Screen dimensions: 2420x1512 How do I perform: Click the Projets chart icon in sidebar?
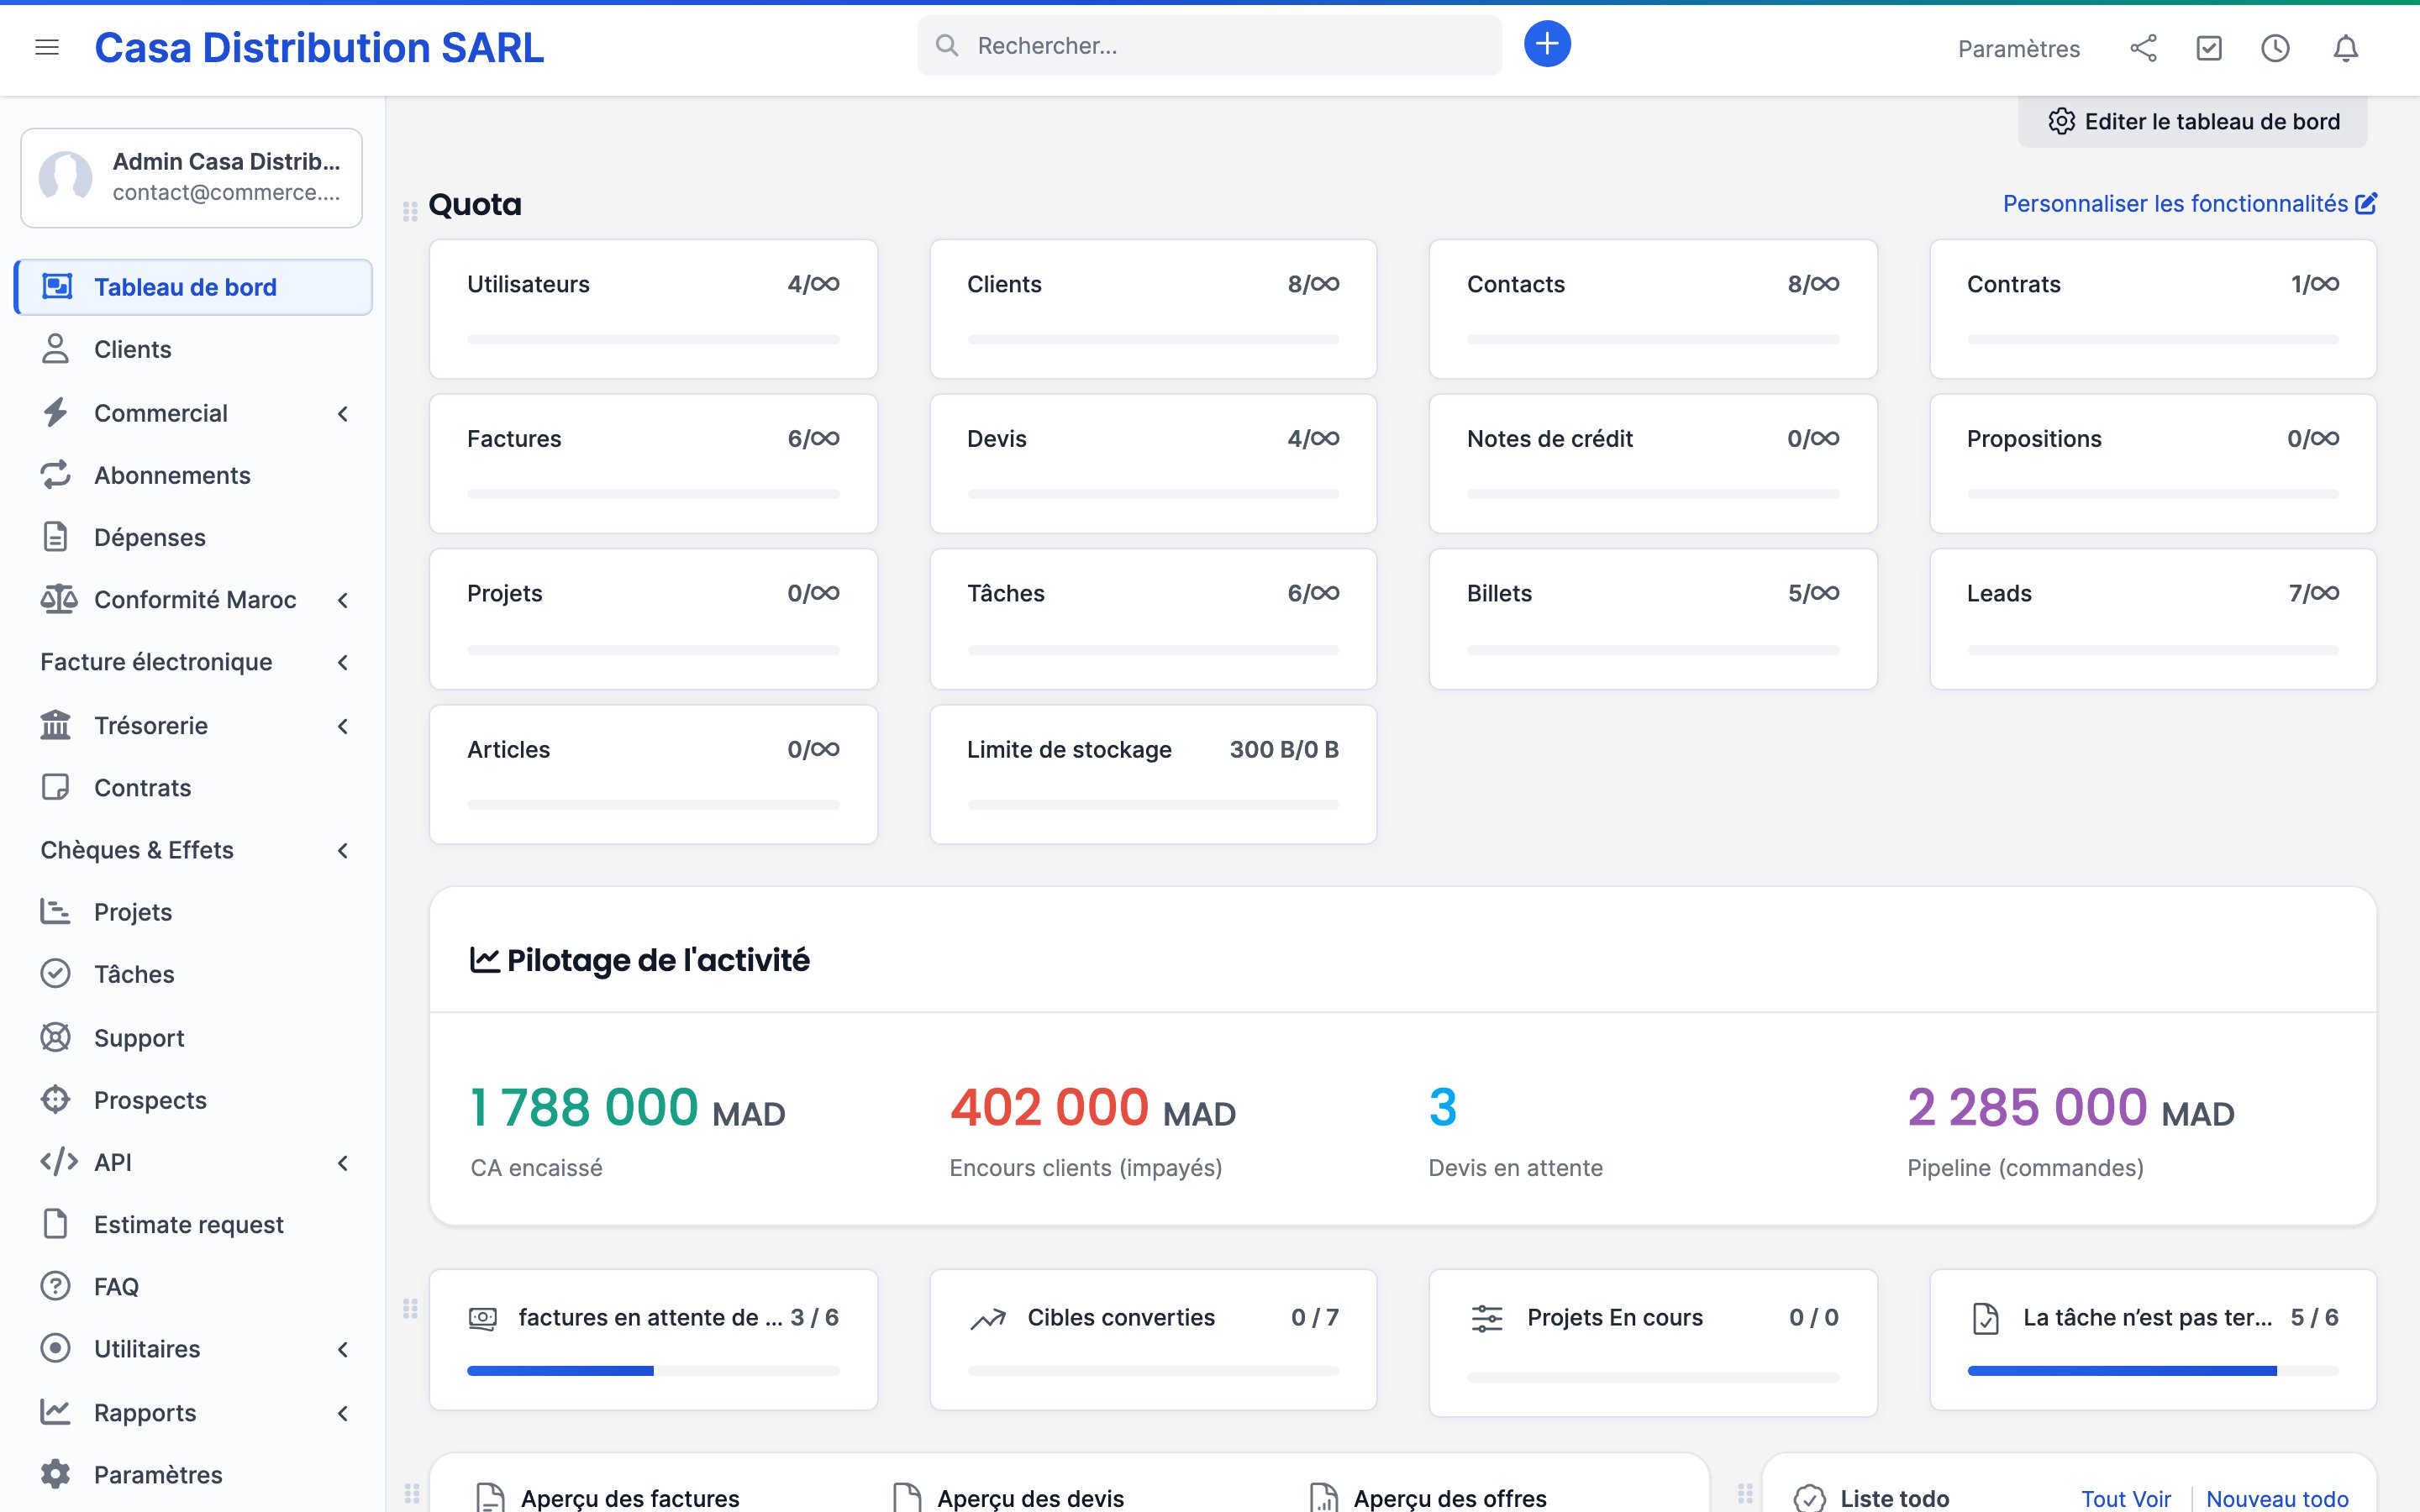[56, 911]
